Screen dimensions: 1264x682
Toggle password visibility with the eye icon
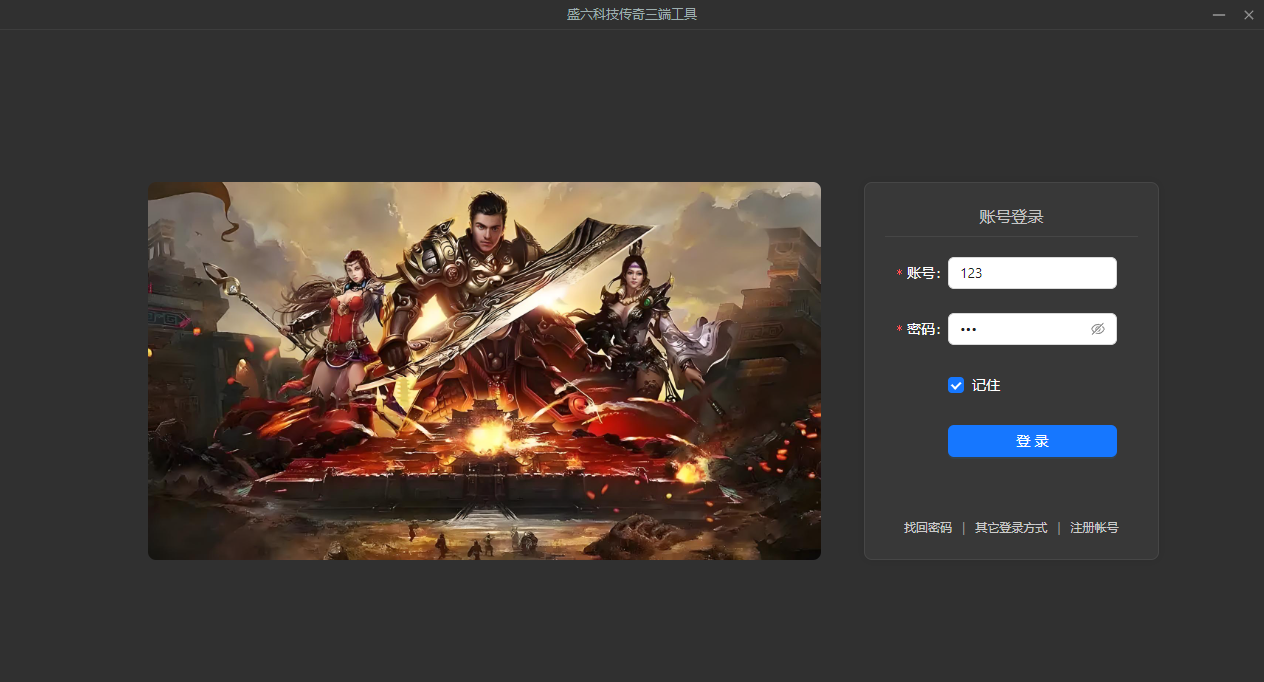[1098, 329]
